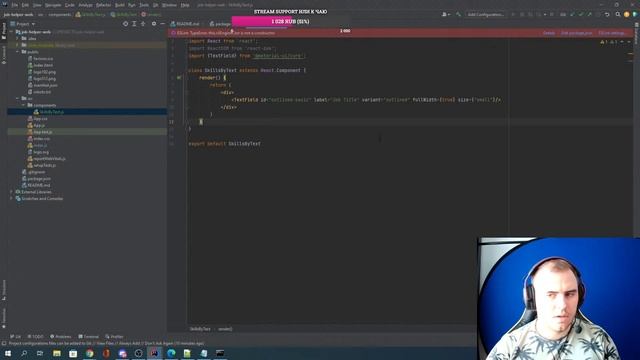Collapse the job-helper-web root folder
This screenshot has height=360, width=640.
(x=11, y=32)
